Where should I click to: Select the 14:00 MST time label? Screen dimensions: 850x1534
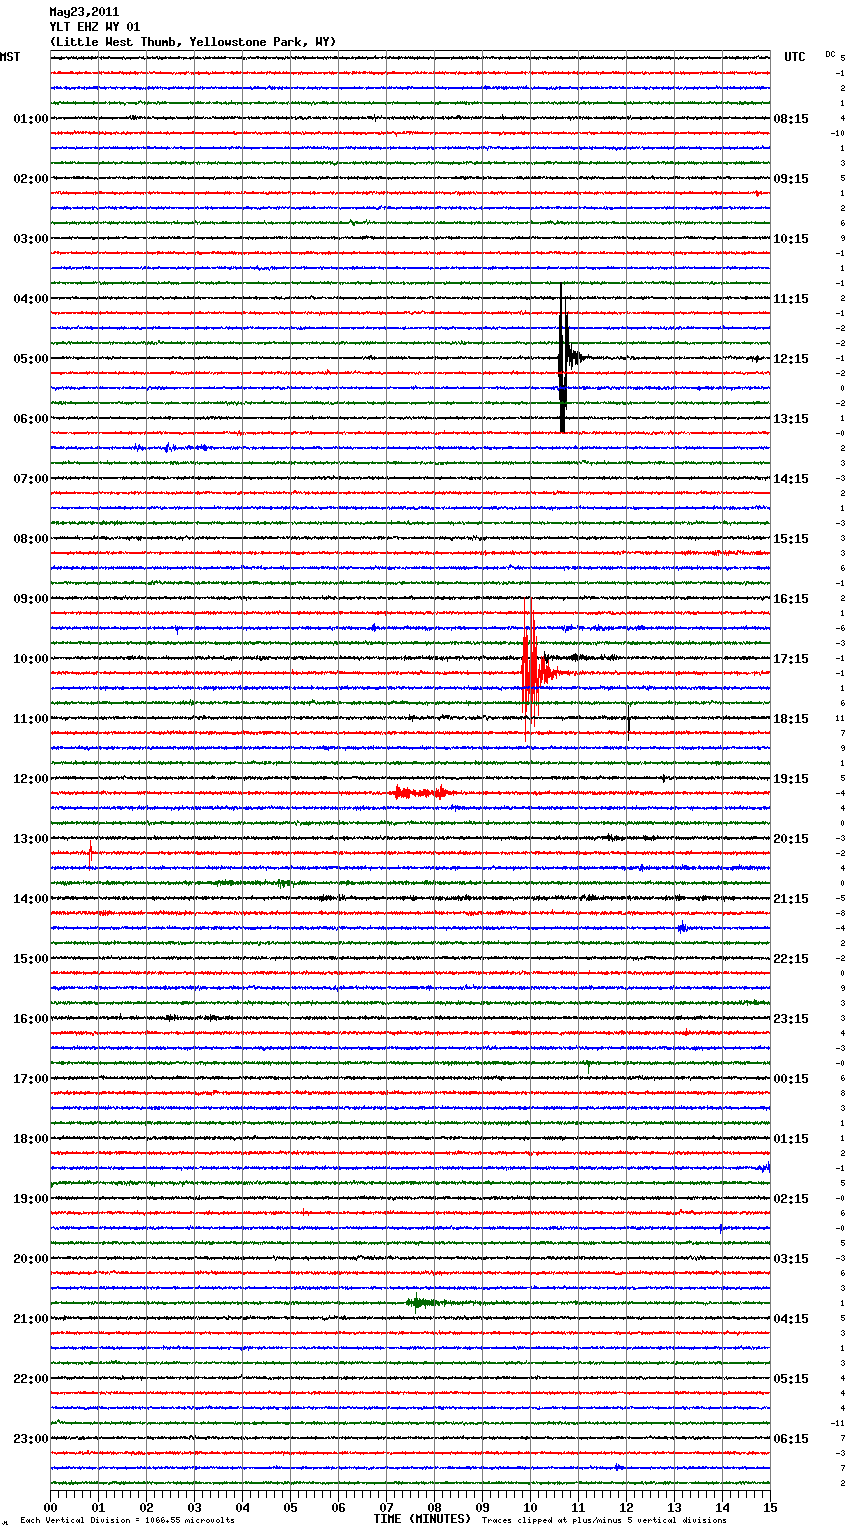tap(30, 899)
